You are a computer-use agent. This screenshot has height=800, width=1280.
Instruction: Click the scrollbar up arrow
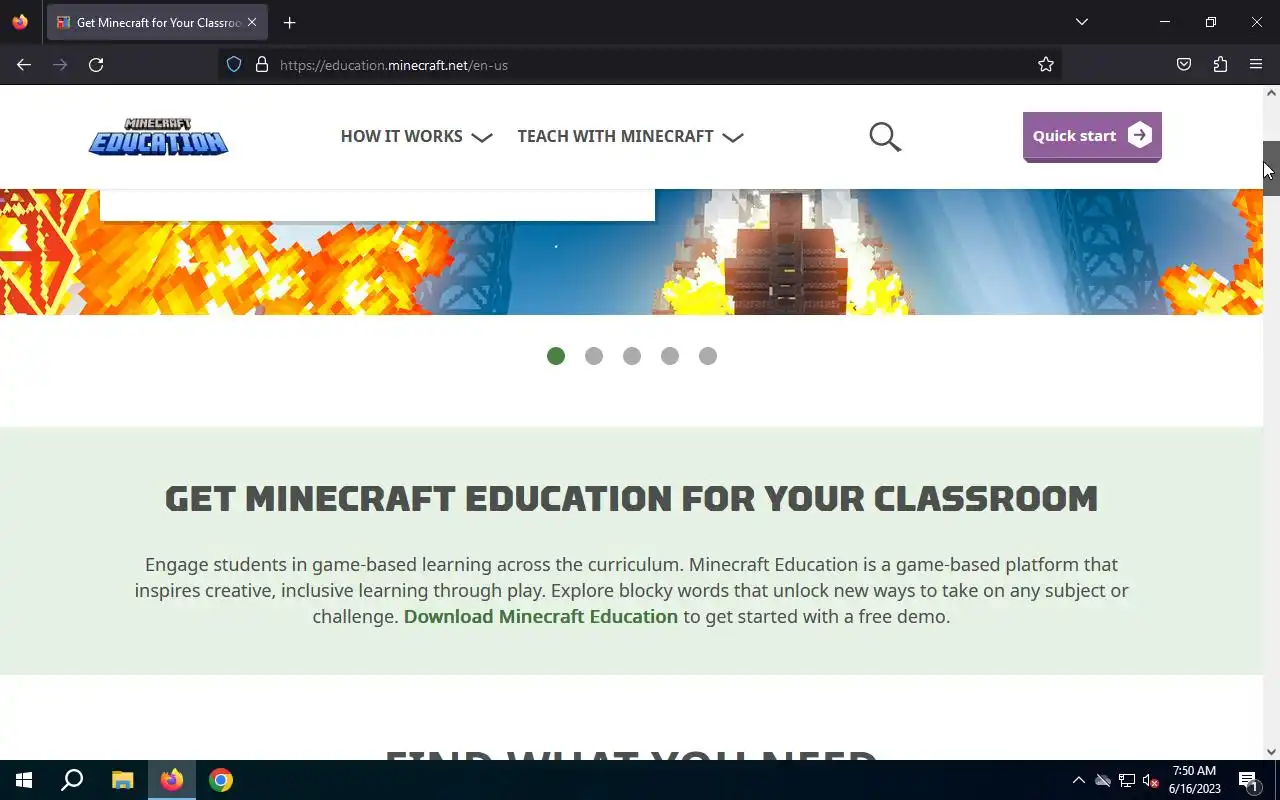pyautogui.click(x=1271, y=93)
